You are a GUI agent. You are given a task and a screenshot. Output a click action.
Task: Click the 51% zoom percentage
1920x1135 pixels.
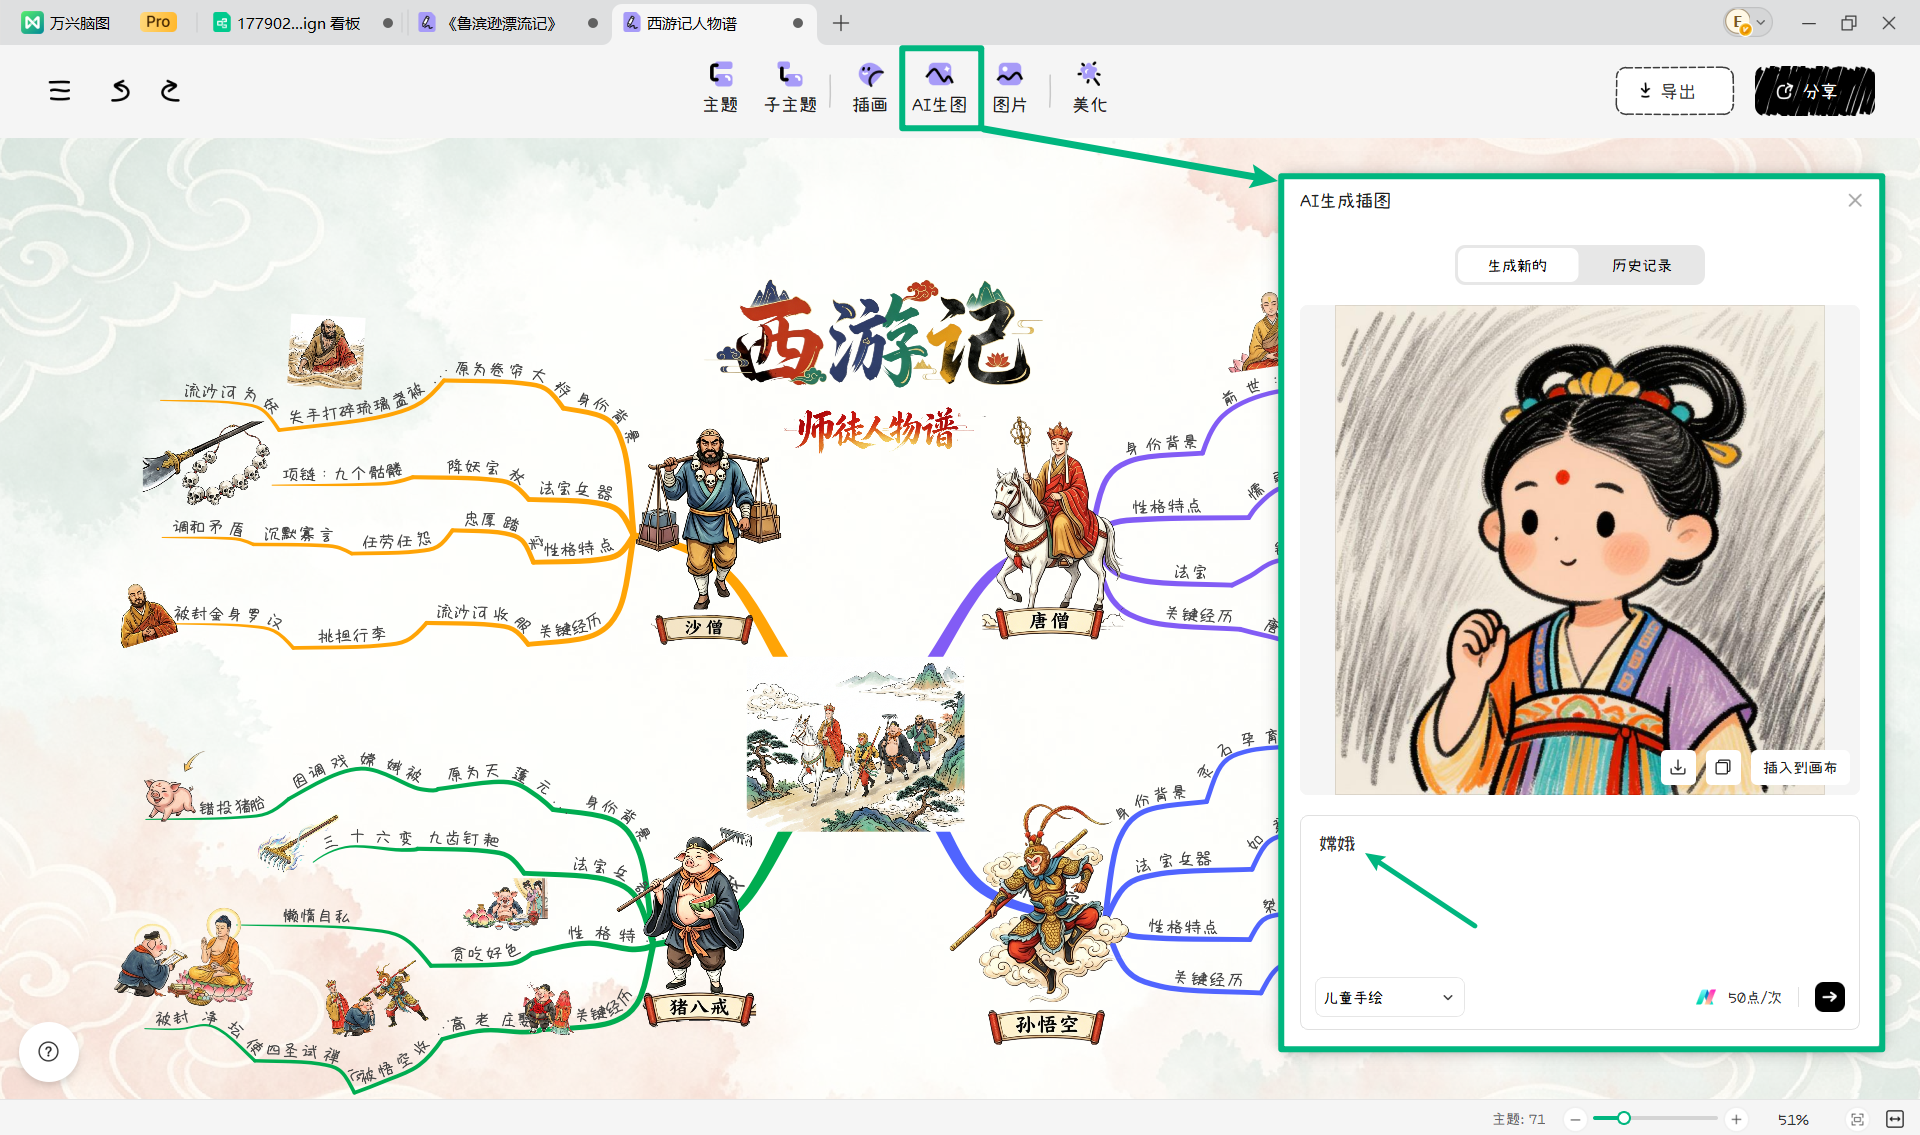click(1793, 1119)
